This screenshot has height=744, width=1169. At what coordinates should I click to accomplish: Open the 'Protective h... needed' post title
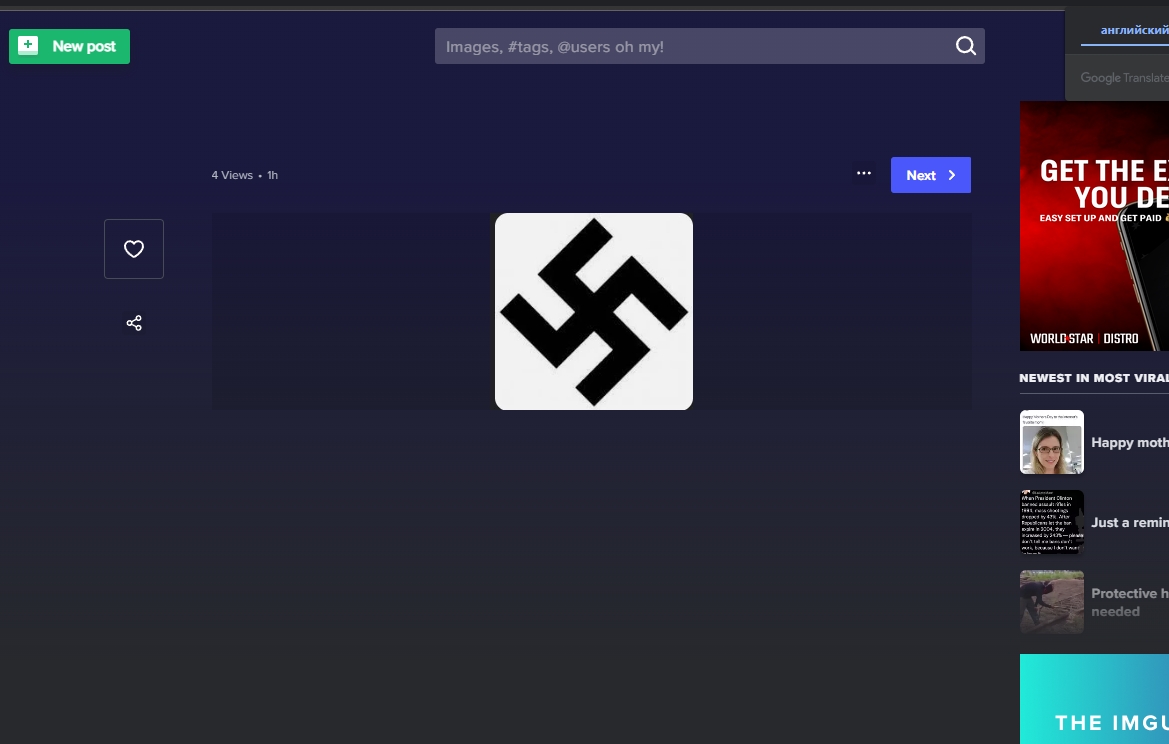pos(1129,602)
